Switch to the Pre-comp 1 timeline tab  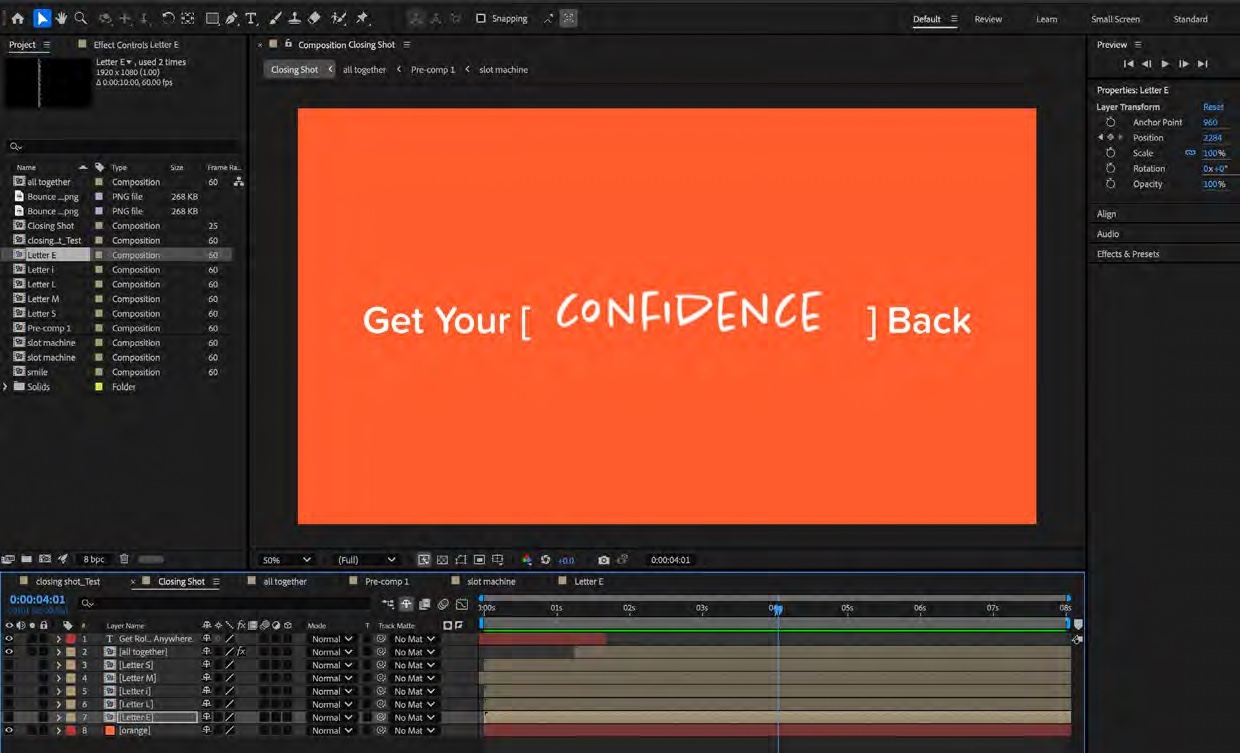coord(386,581)
